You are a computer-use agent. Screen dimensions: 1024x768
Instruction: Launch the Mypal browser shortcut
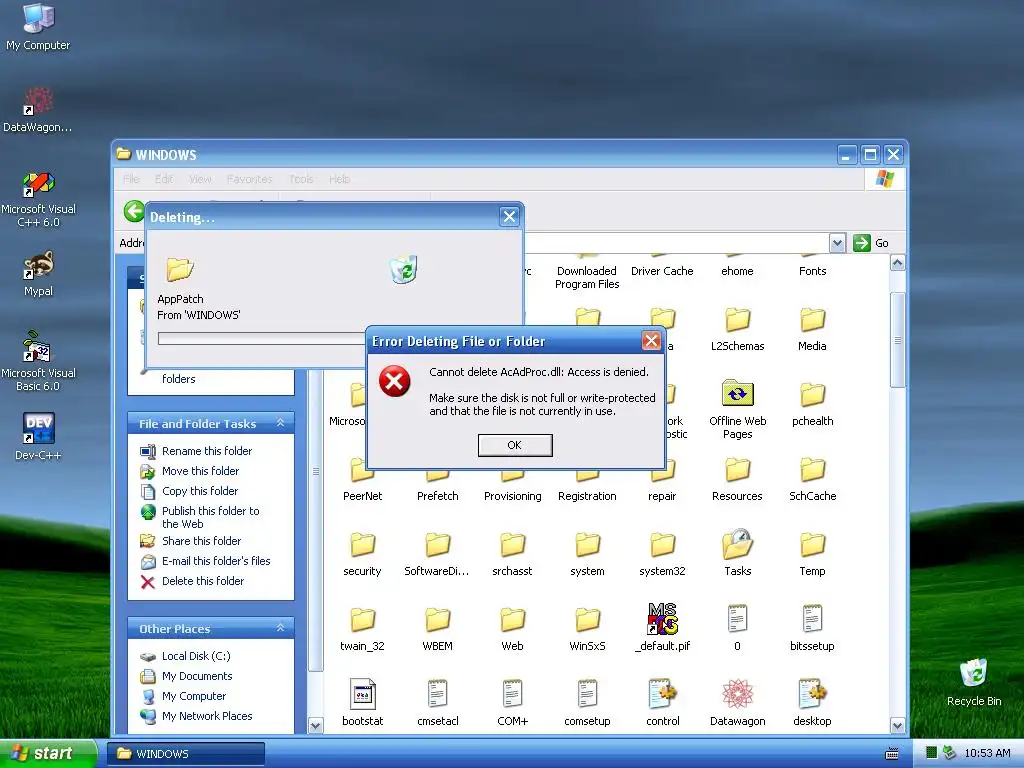tap(38, 274)
